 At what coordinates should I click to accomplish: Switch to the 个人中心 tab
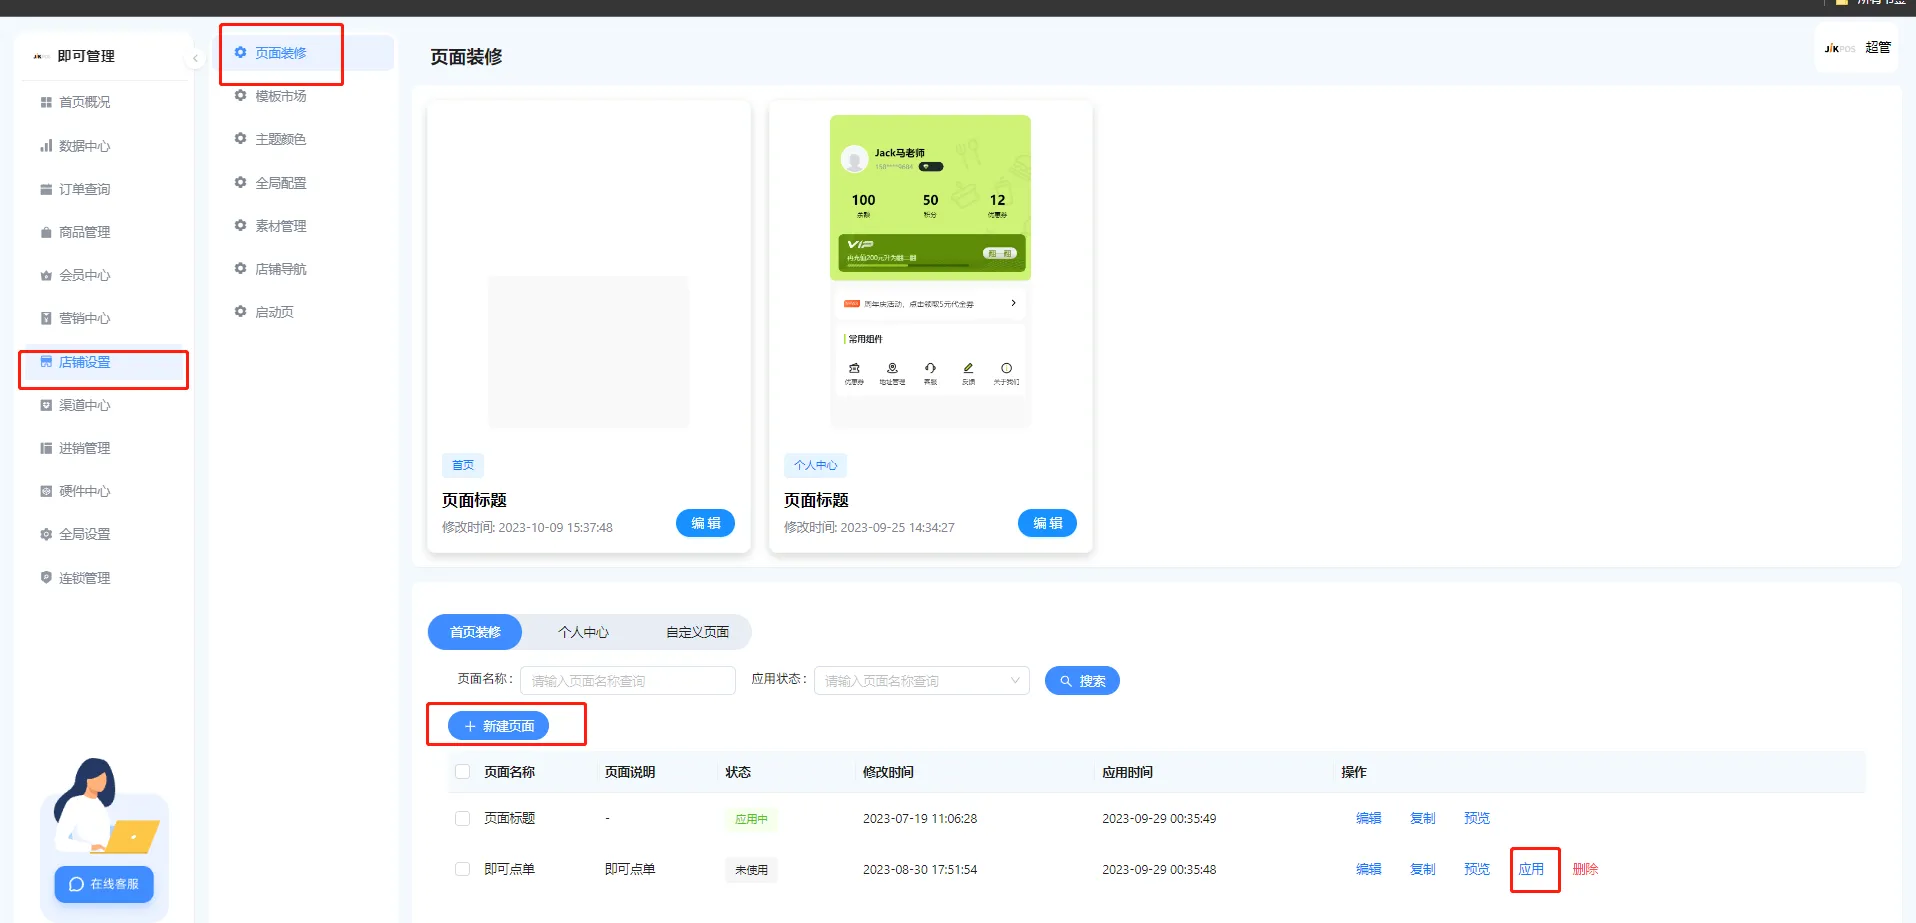pos(583,632)
